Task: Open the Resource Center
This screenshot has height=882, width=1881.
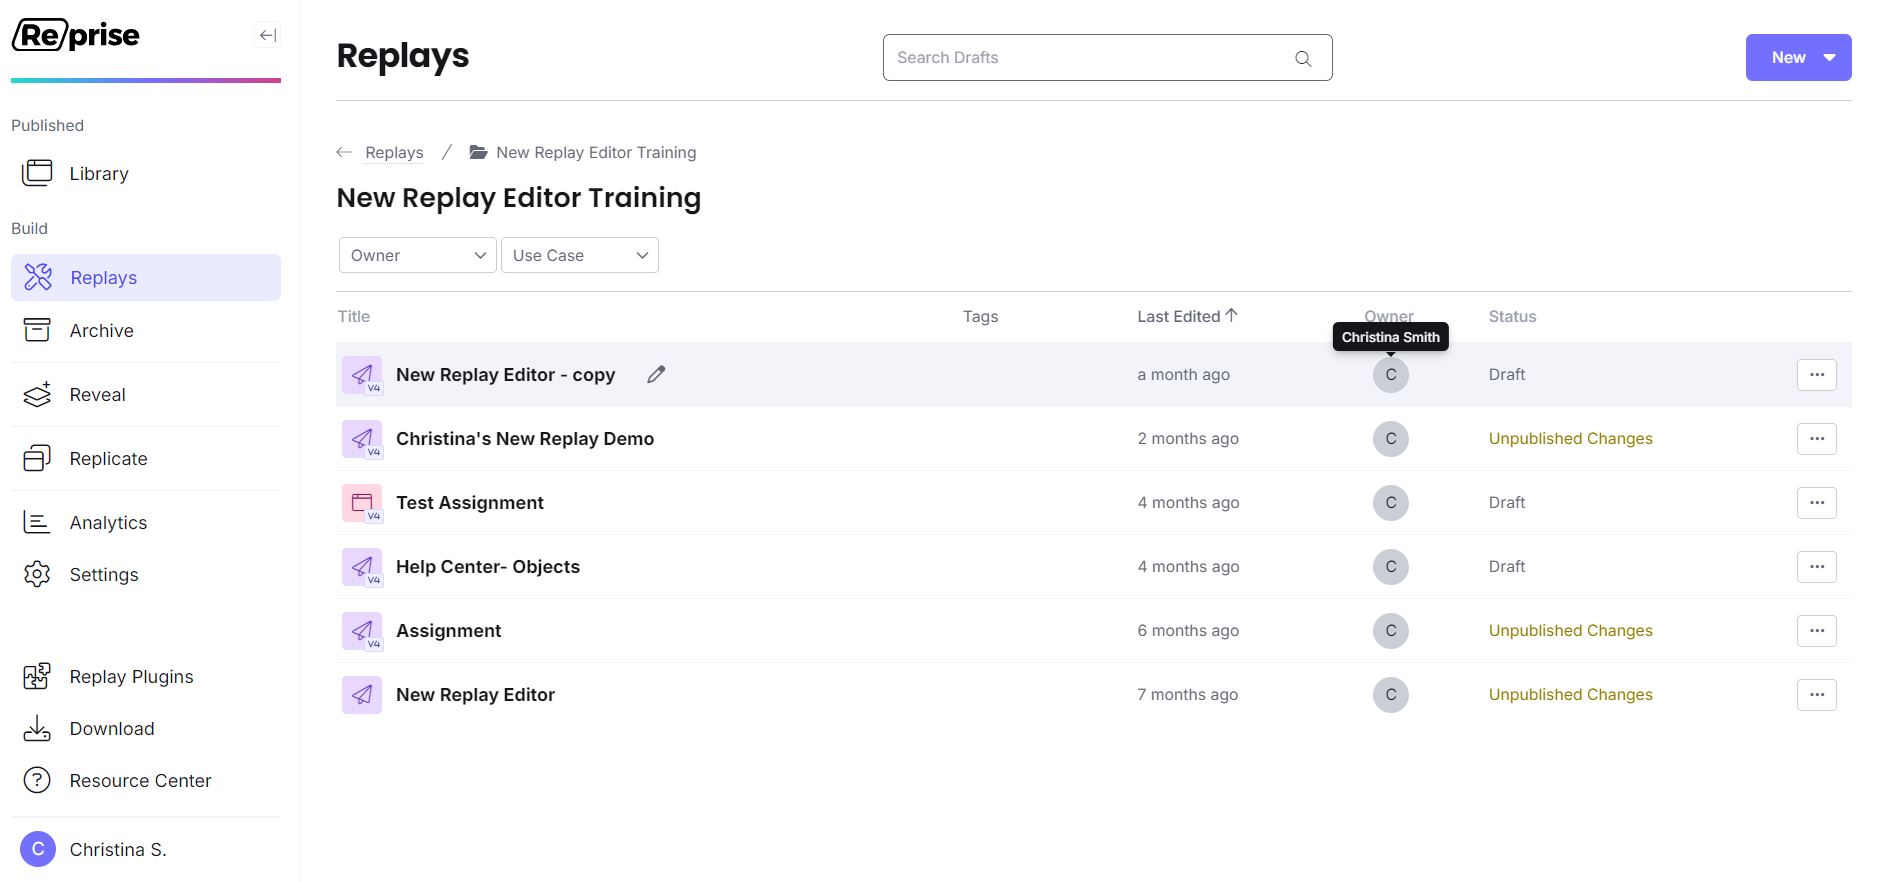Action: point(146,780)
